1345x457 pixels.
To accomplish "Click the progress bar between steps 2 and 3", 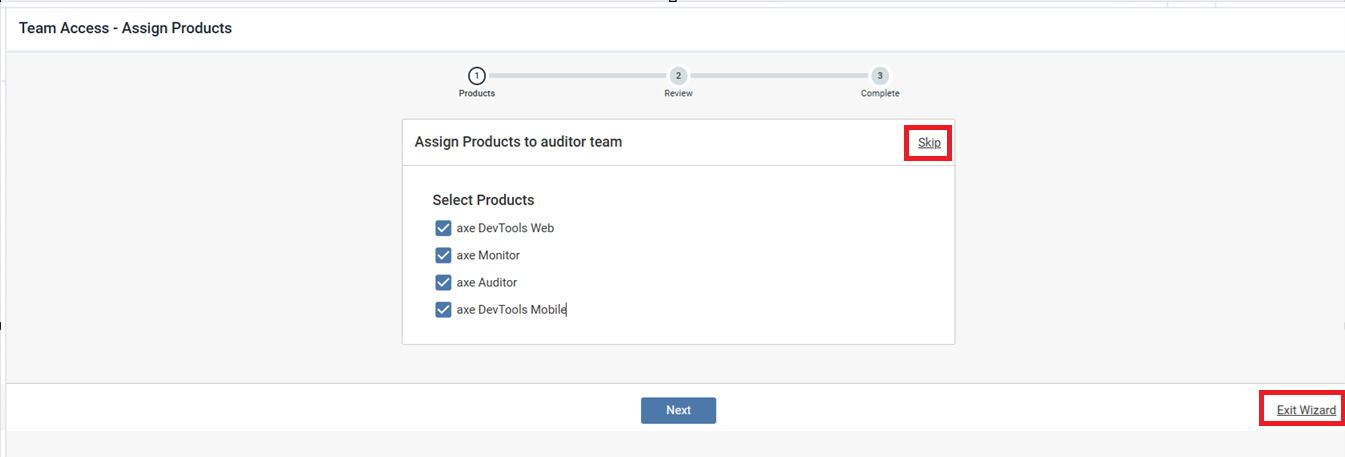I will click(x=778, y=76).
